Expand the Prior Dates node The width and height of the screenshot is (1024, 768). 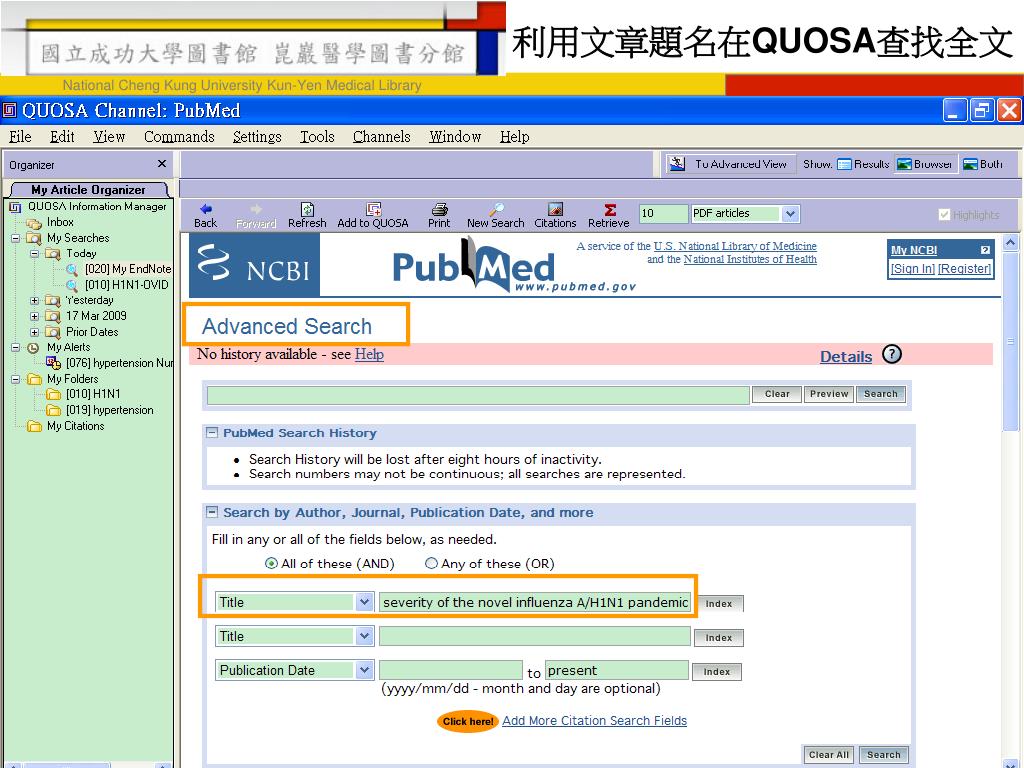(x=35, y=332)
